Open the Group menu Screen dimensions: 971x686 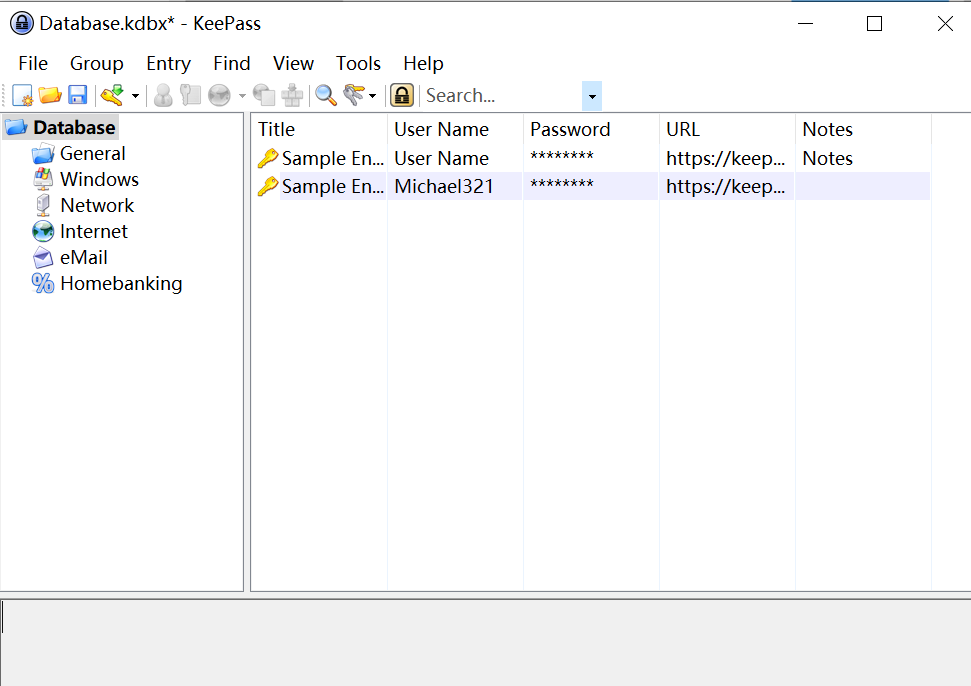97,63
